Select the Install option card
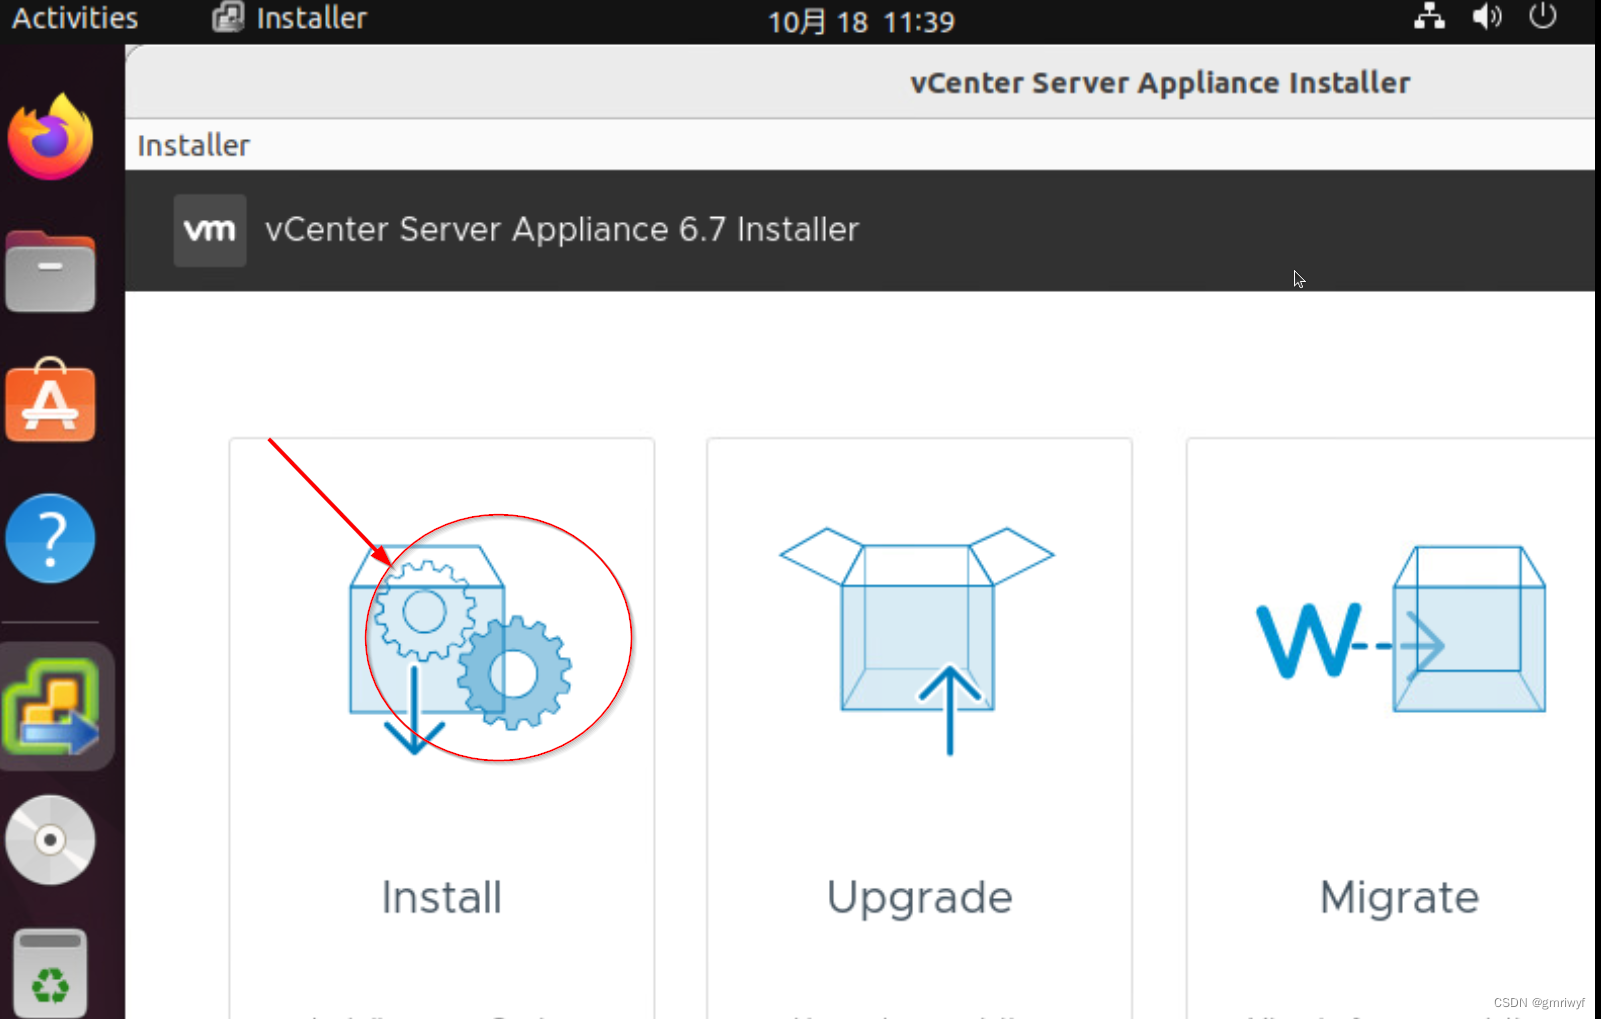 pos(441,897)
